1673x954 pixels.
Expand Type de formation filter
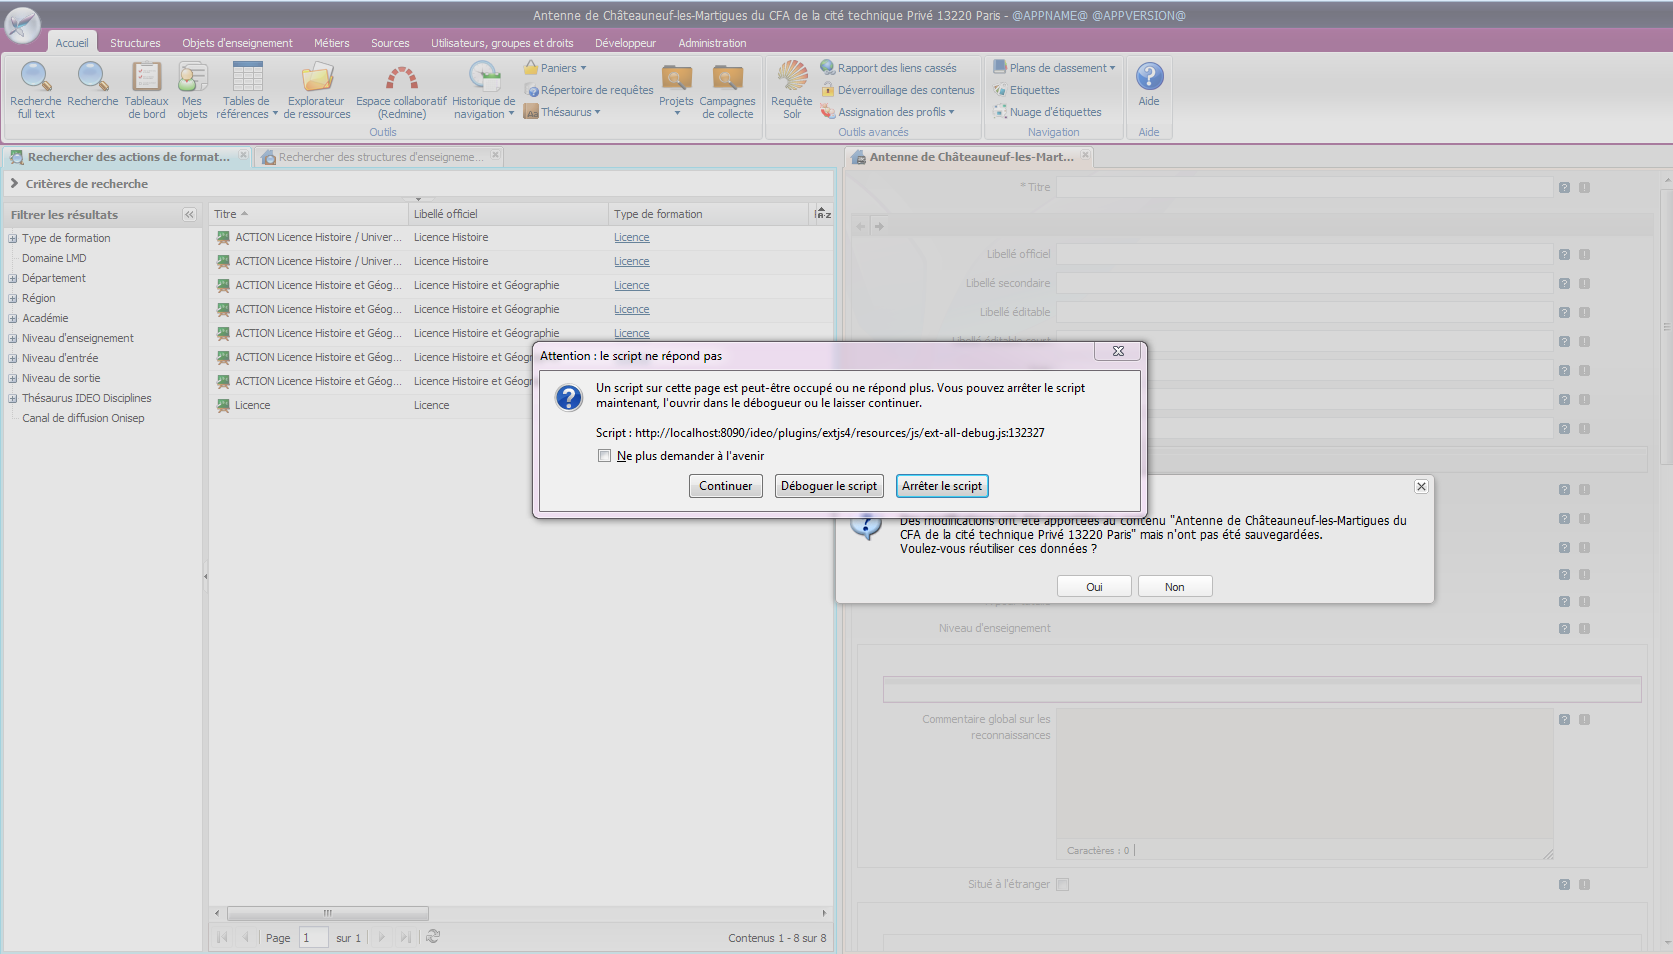coord(13,238)
